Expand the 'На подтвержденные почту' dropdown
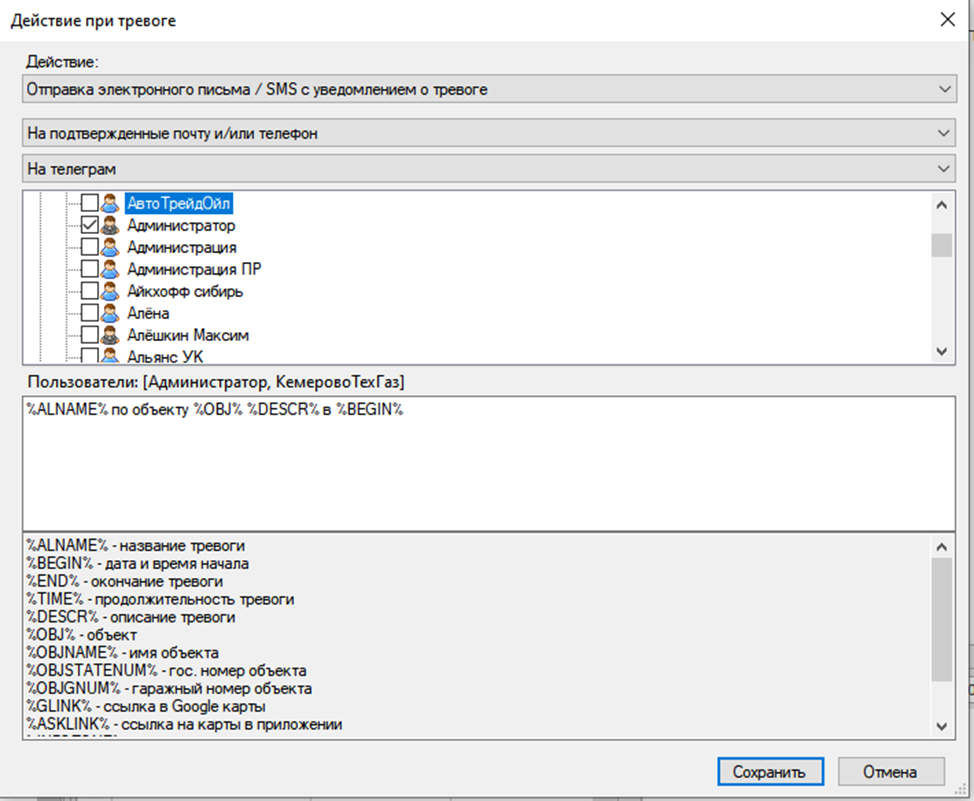The height and width of the screenshot is (801, 974). 488,133
